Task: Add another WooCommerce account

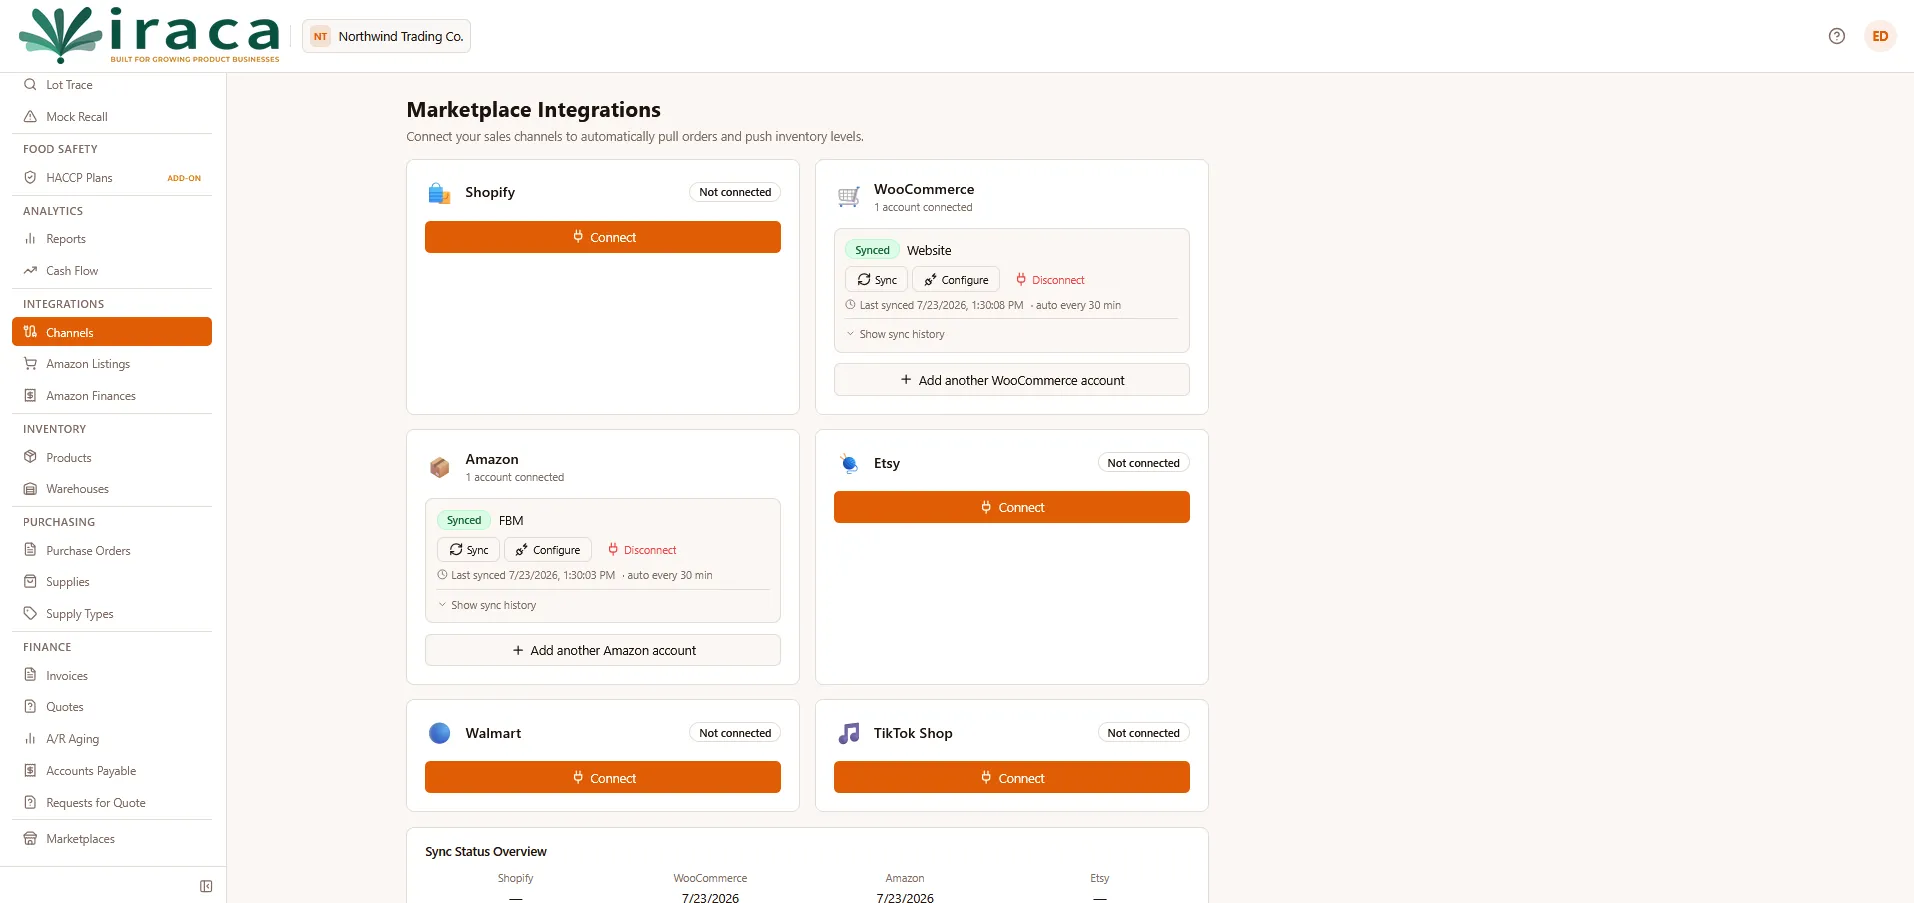Action: tap(1012, 380)
